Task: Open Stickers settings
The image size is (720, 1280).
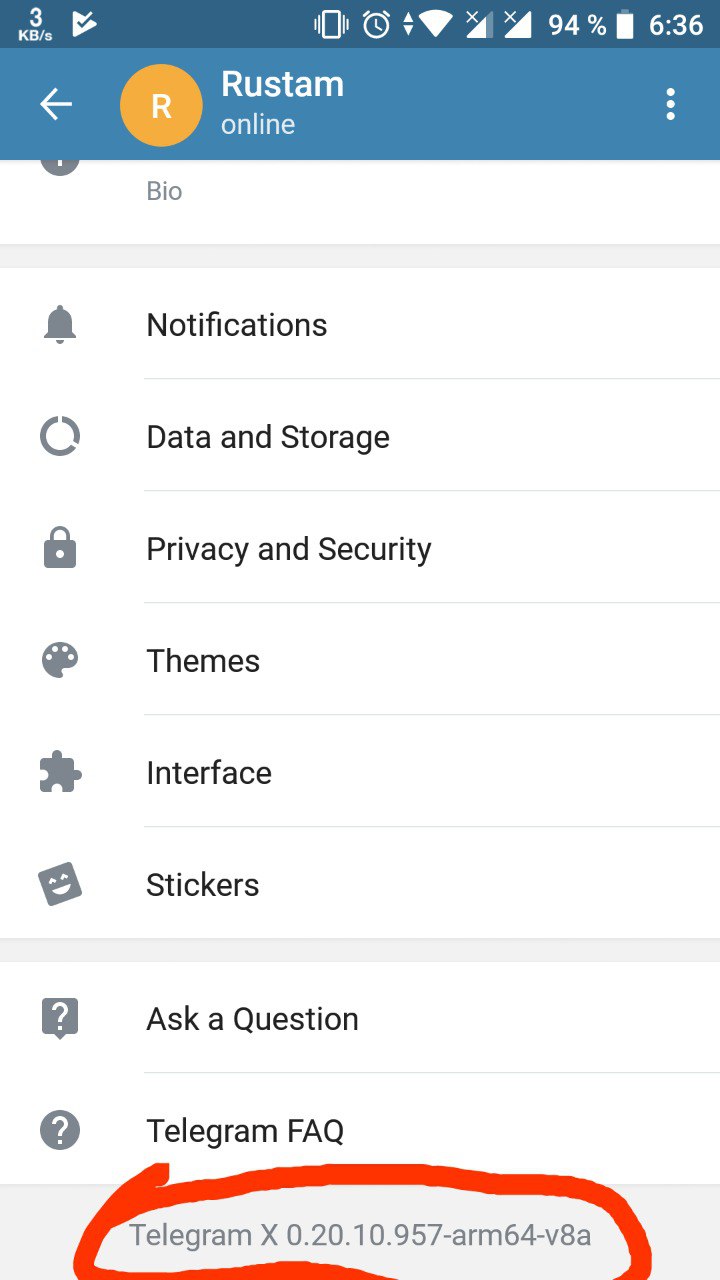Action: coord(203,885)
